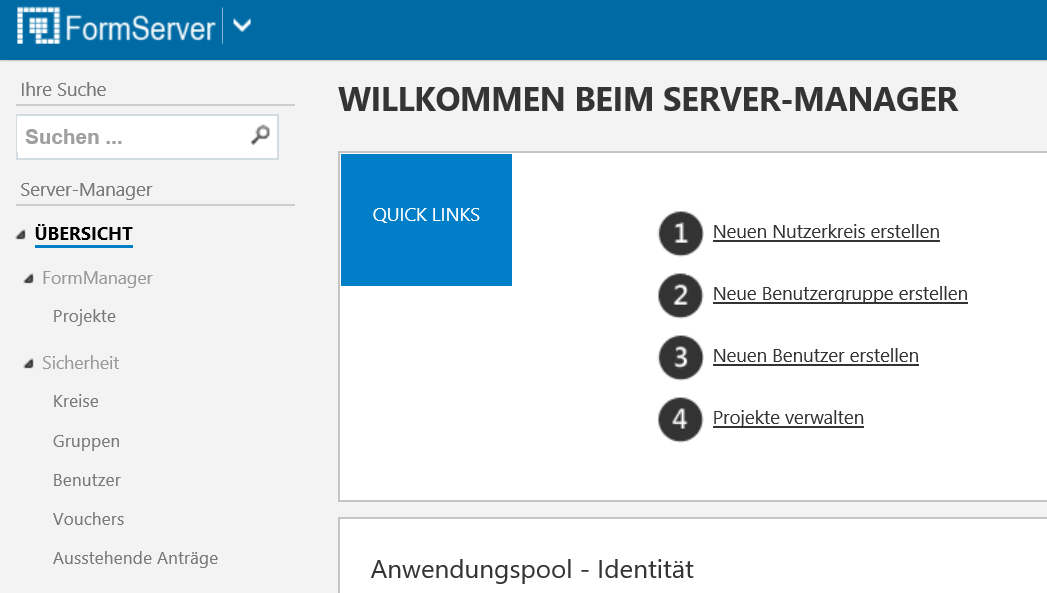Open the Neuen Nutzerkreis erstellen link

click(826, 232)
